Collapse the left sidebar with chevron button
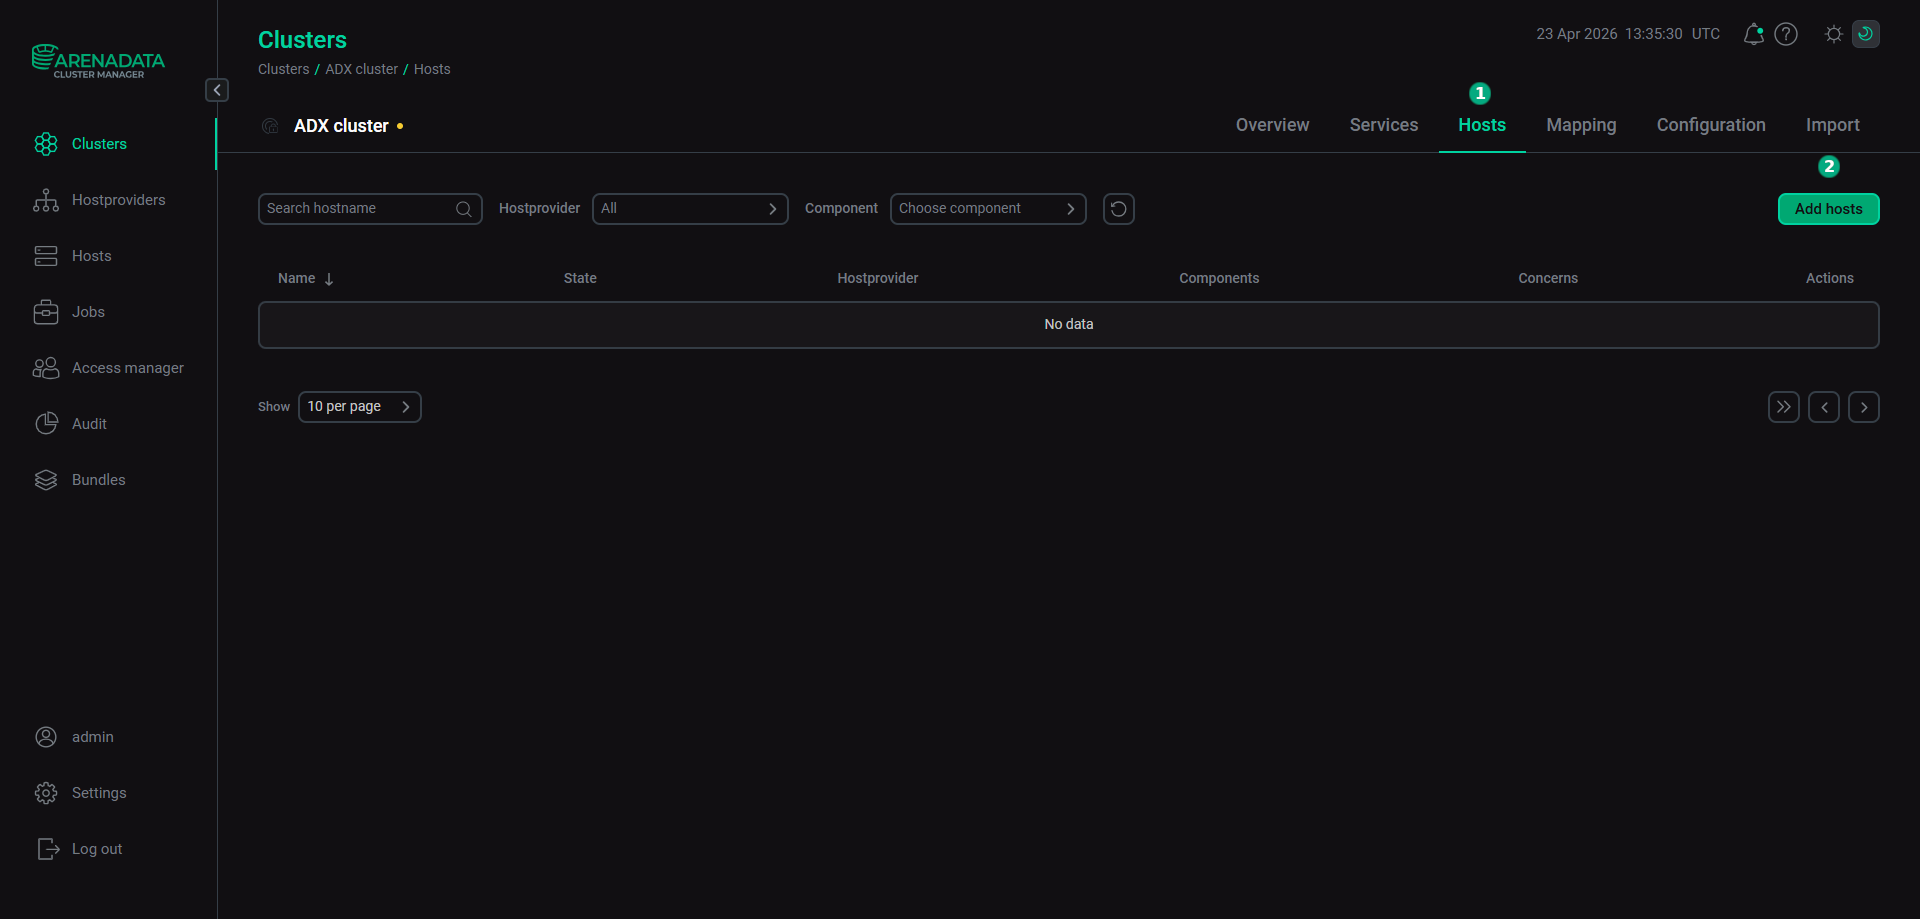1920x919 pixels. (x=217, y=90)
